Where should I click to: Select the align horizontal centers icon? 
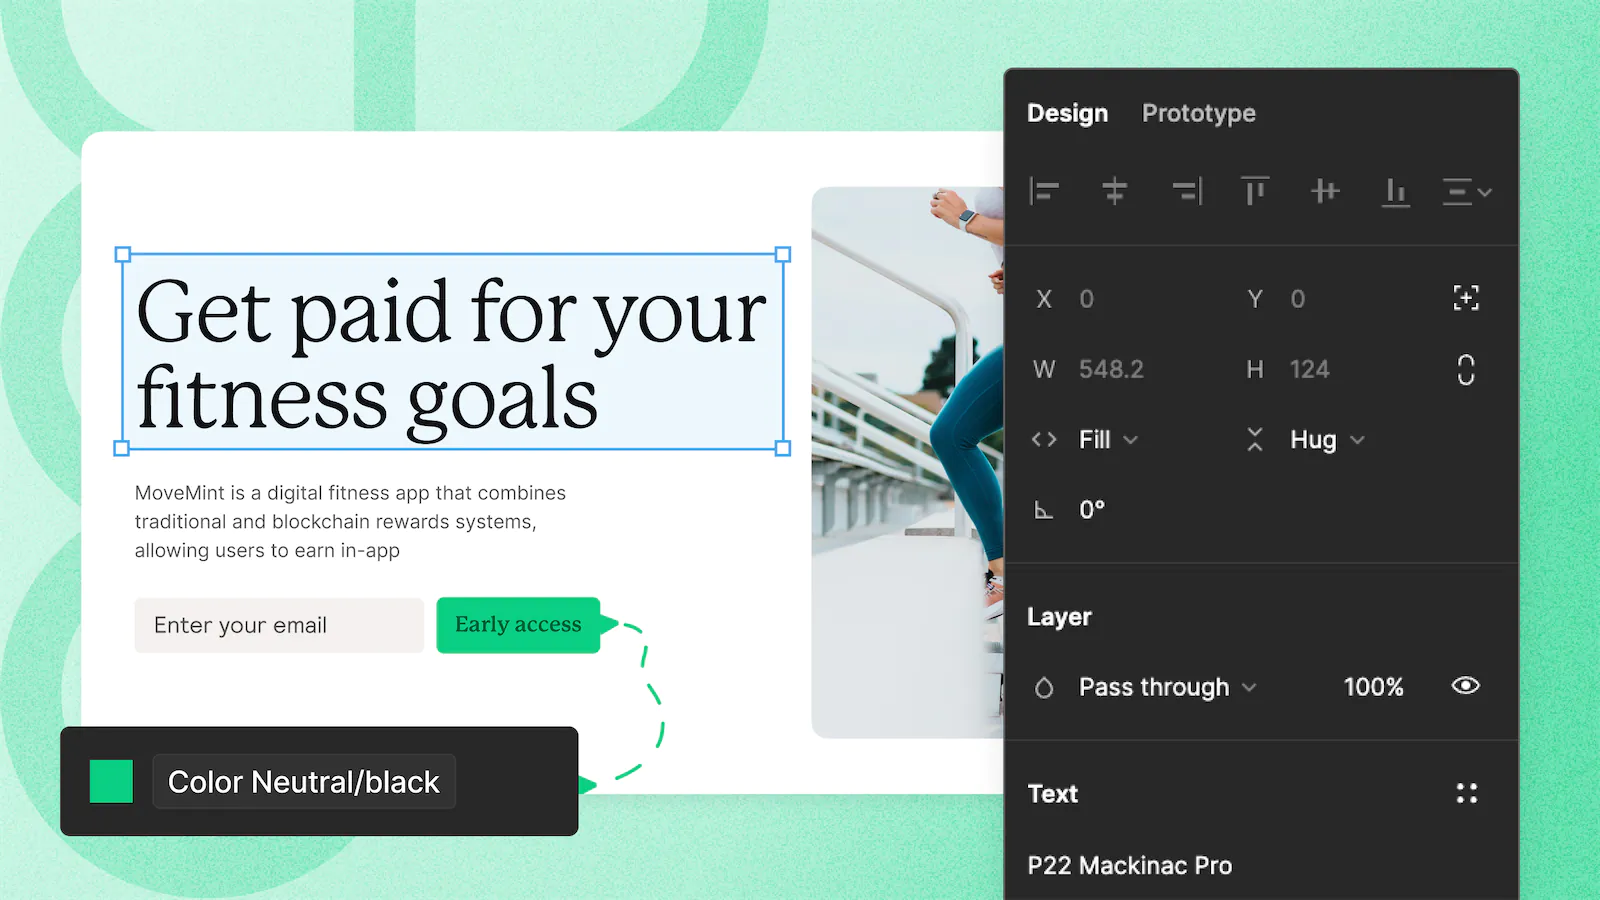pyautogui.click(x=1114, y=192)
